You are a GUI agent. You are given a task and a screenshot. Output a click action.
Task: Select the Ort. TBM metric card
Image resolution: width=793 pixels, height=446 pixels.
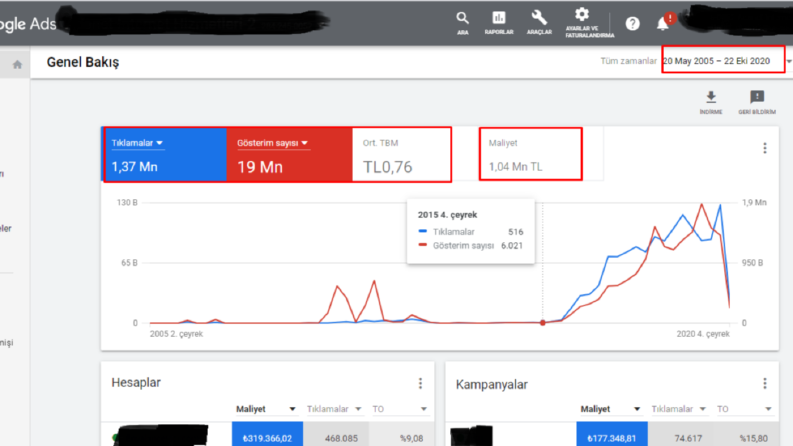pos(402,154)
